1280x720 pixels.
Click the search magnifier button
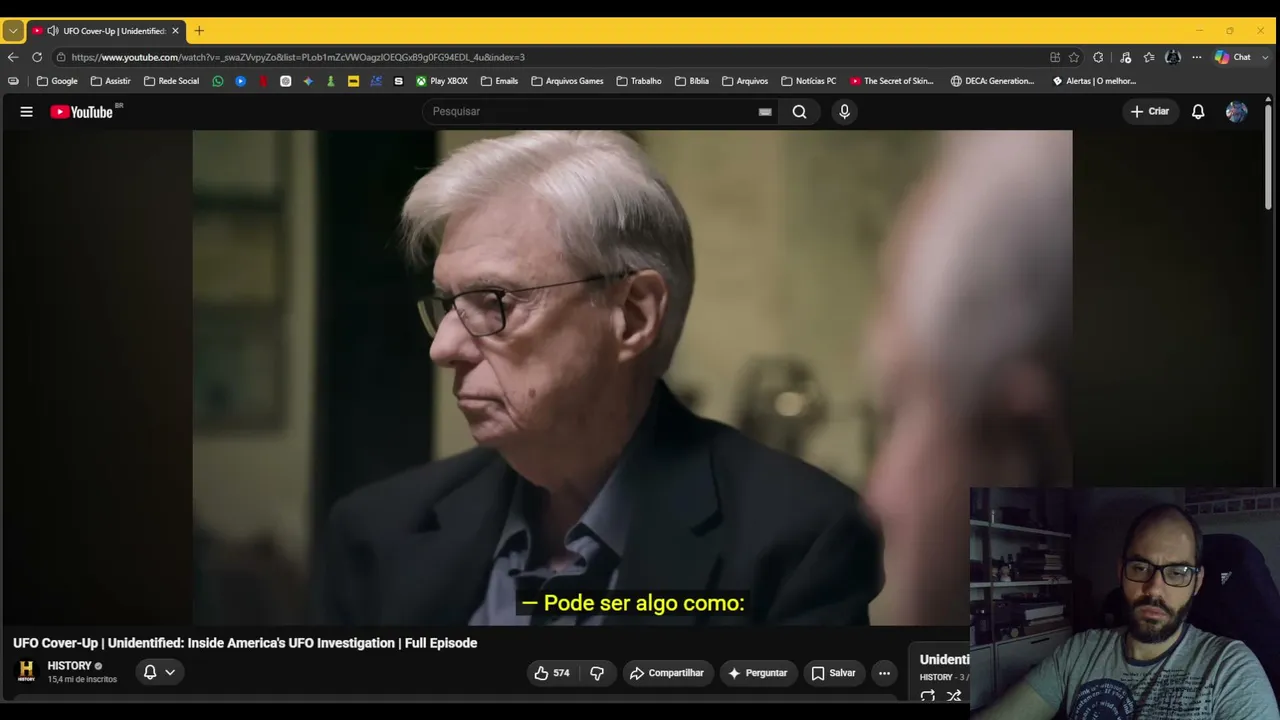(799, 112)
